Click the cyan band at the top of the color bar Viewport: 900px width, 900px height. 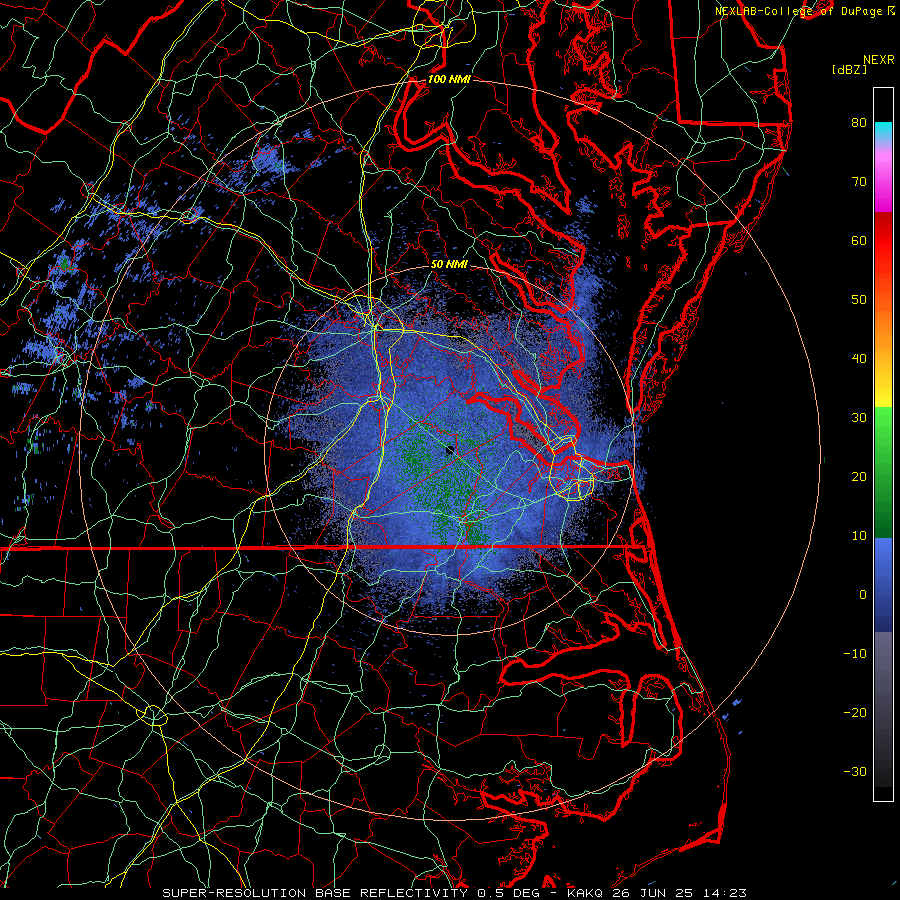(883, 132)
